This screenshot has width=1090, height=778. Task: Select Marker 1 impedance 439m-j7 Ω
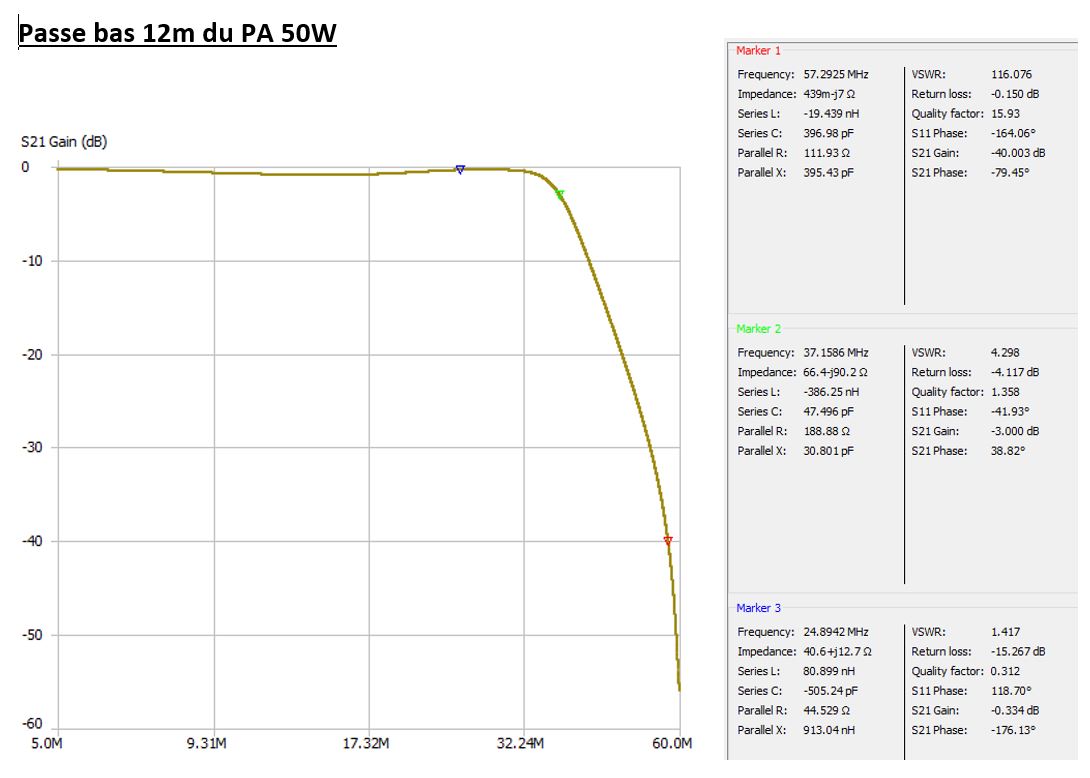pos(829,94)
